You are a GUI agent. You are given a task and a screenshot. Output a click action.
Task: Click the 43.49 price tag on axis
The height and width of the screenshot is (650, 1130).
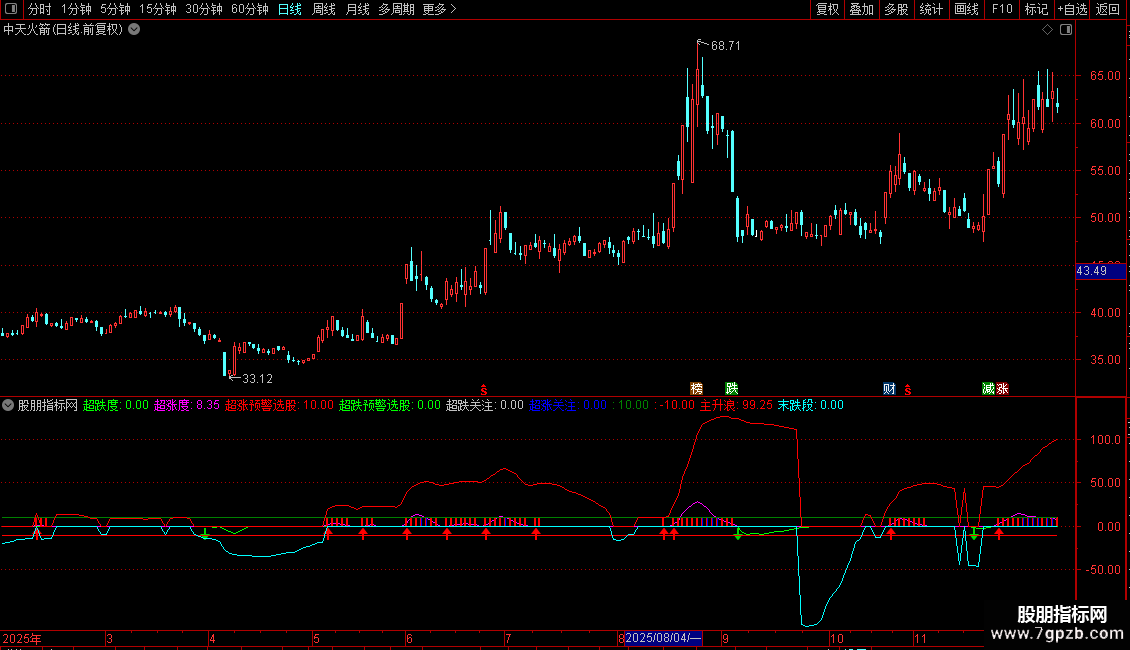(x=1100, y=271)
